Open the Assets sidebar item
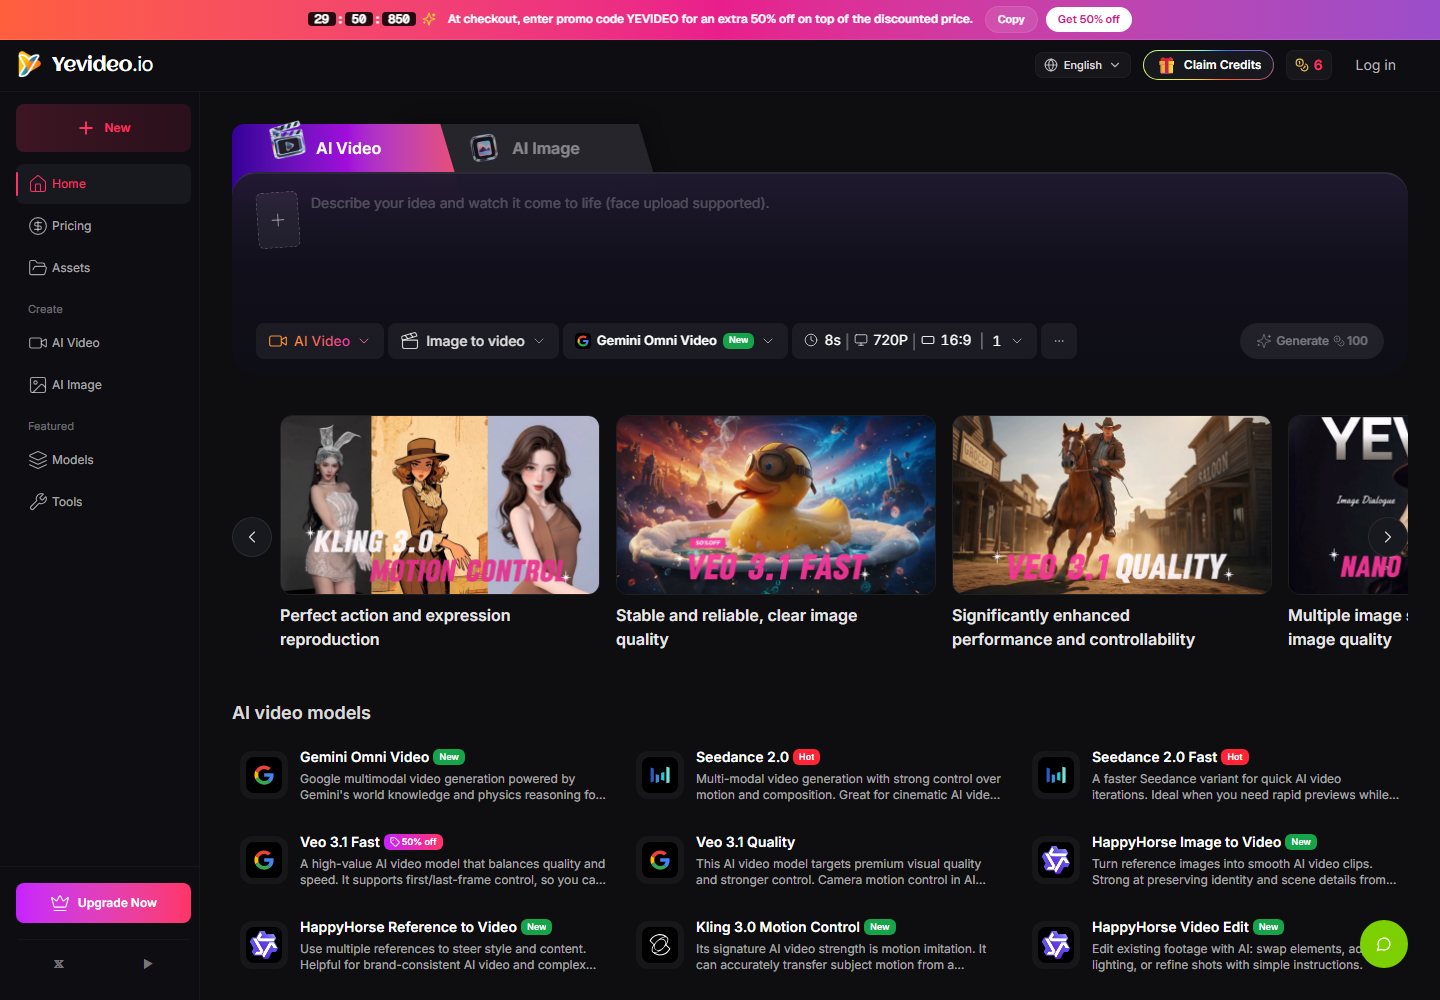Screen dimensions: 1440x1000 point(103,268)
